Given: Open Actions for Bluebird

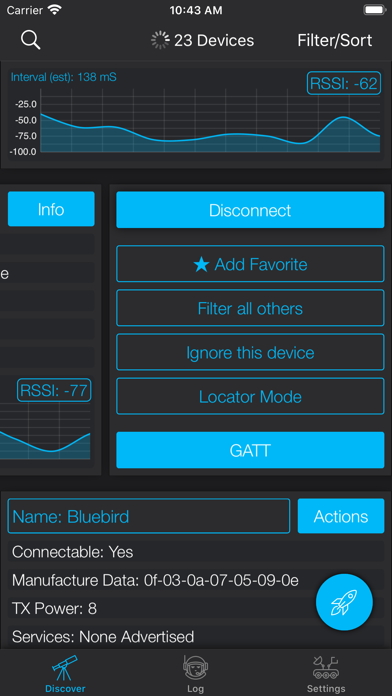Looking at the screenshot, I should (341, 516).
